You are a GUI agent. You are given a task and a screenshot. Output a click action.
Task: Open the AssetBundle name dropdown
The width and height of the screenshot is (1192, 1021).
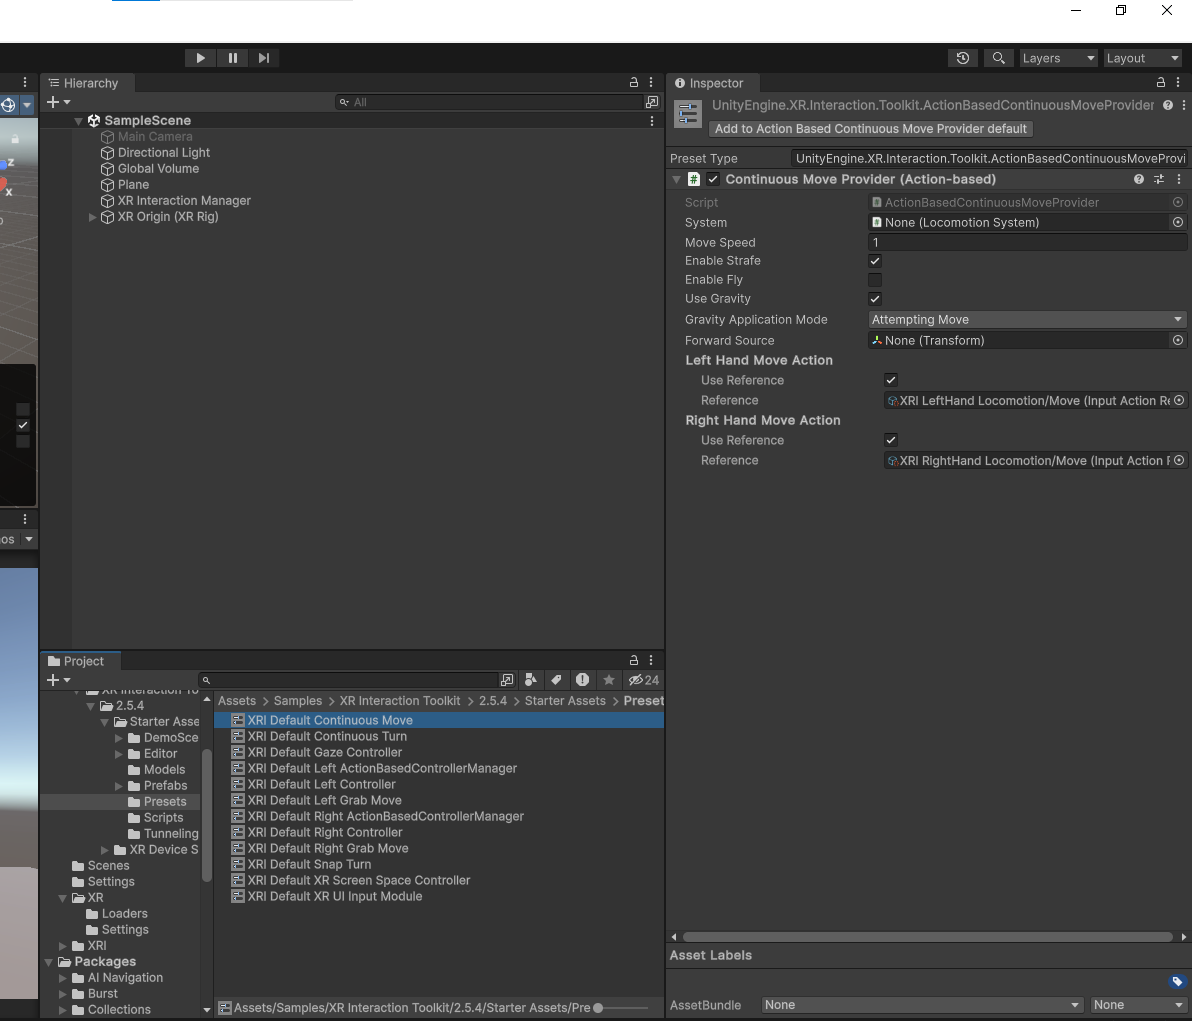pyautogui.click(x=922, y=1005)
